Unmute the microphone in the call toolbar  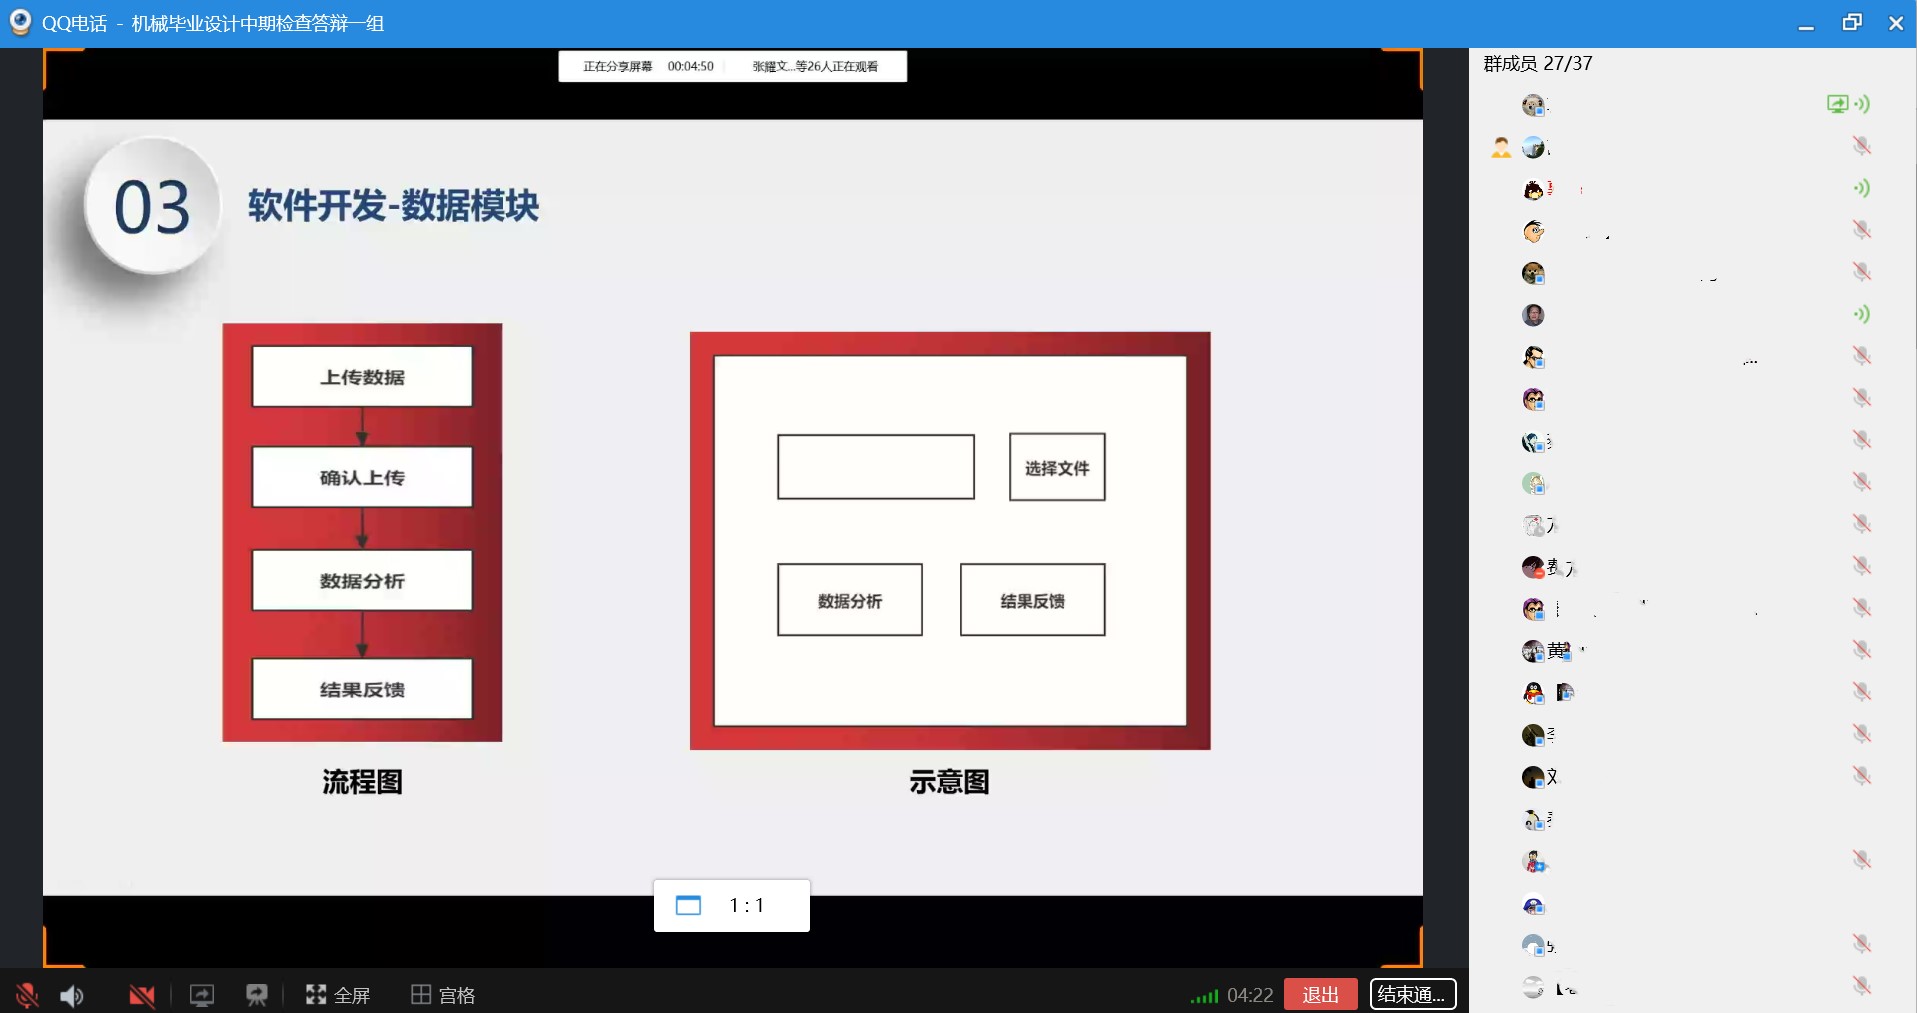[x=26, y=995]
